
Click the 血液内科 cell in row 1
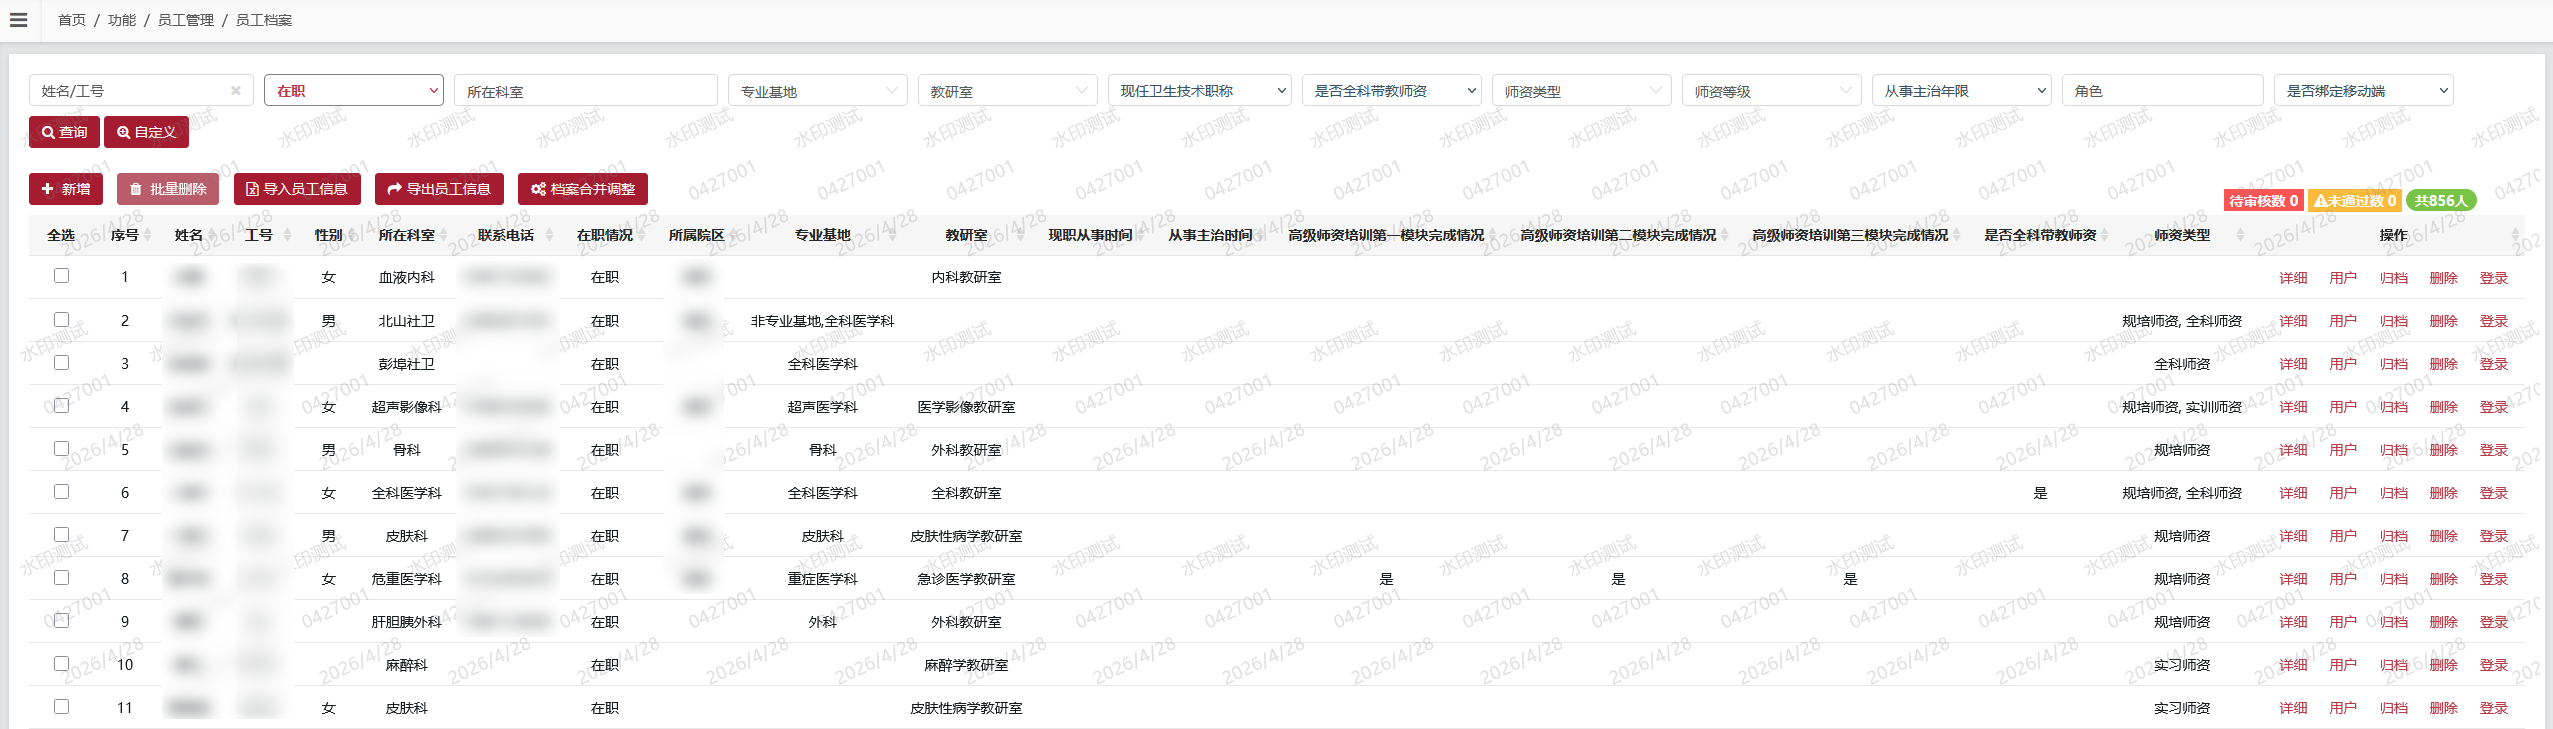tap(406, 278)
